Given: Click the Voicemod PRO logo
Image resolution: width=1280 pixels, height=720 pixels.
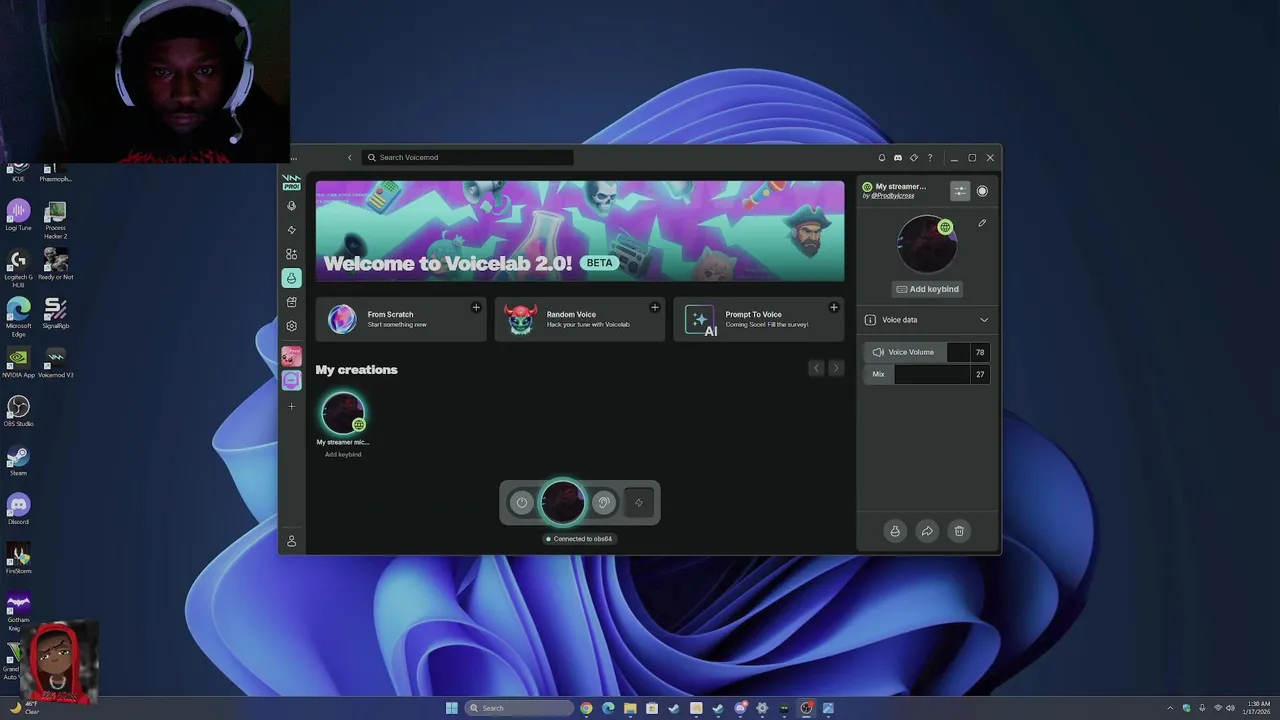Looking at the screenshot, I should click(291, 182).
